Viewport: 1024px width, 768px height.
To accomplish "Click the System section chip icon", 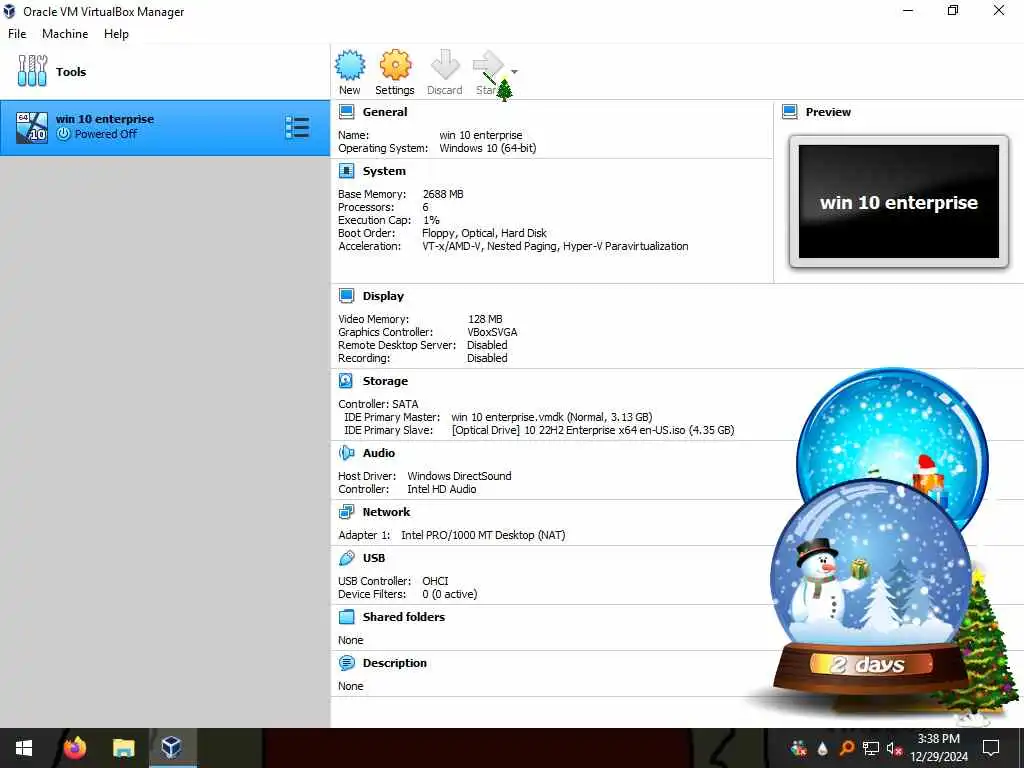I will point(346,171).
